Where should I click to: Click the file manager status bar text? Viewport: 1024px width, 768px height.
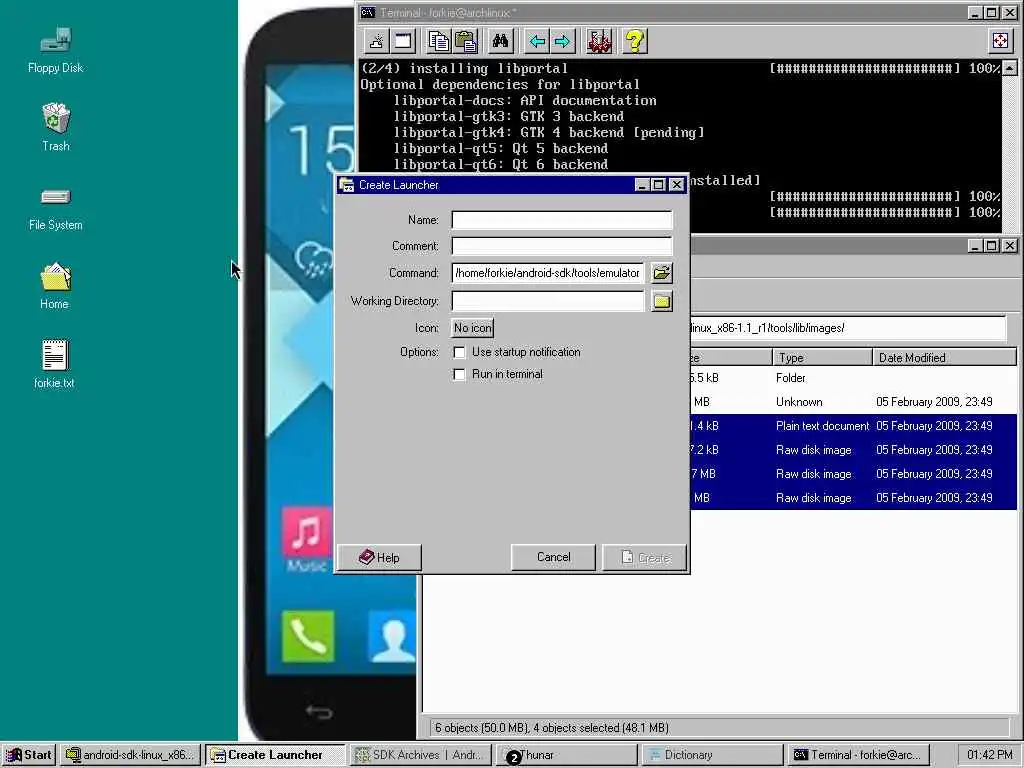click(x=551, y=728)
